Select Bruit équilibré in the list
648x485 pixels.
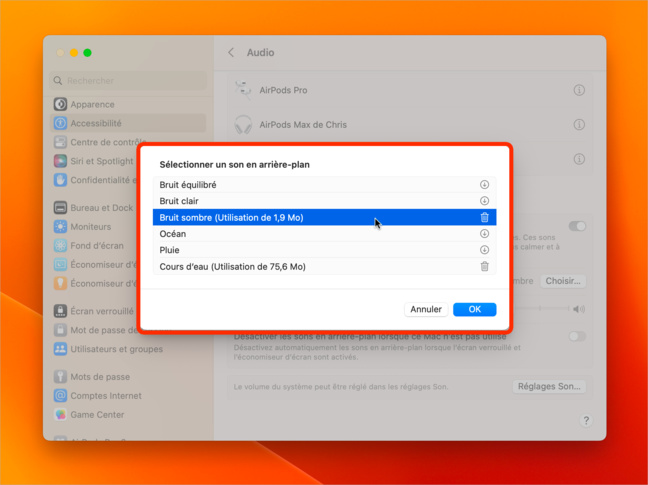[x=324, y=185]
